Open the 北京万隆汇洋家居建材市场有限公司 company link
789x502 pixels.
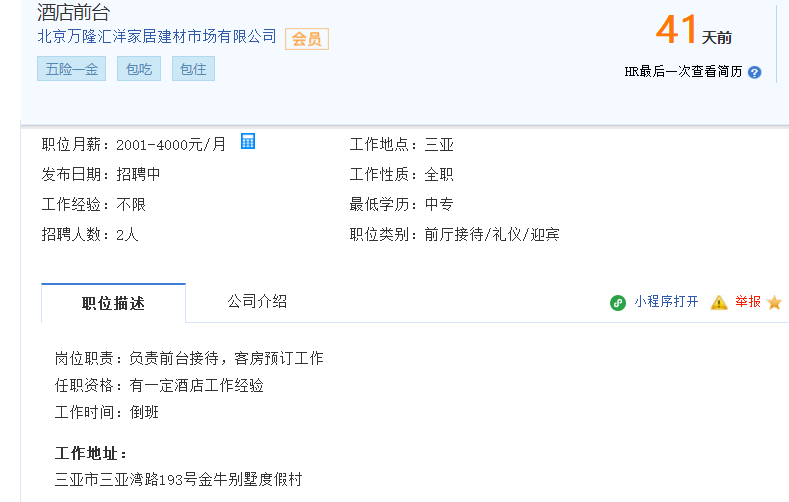click(x=157, y=36)
